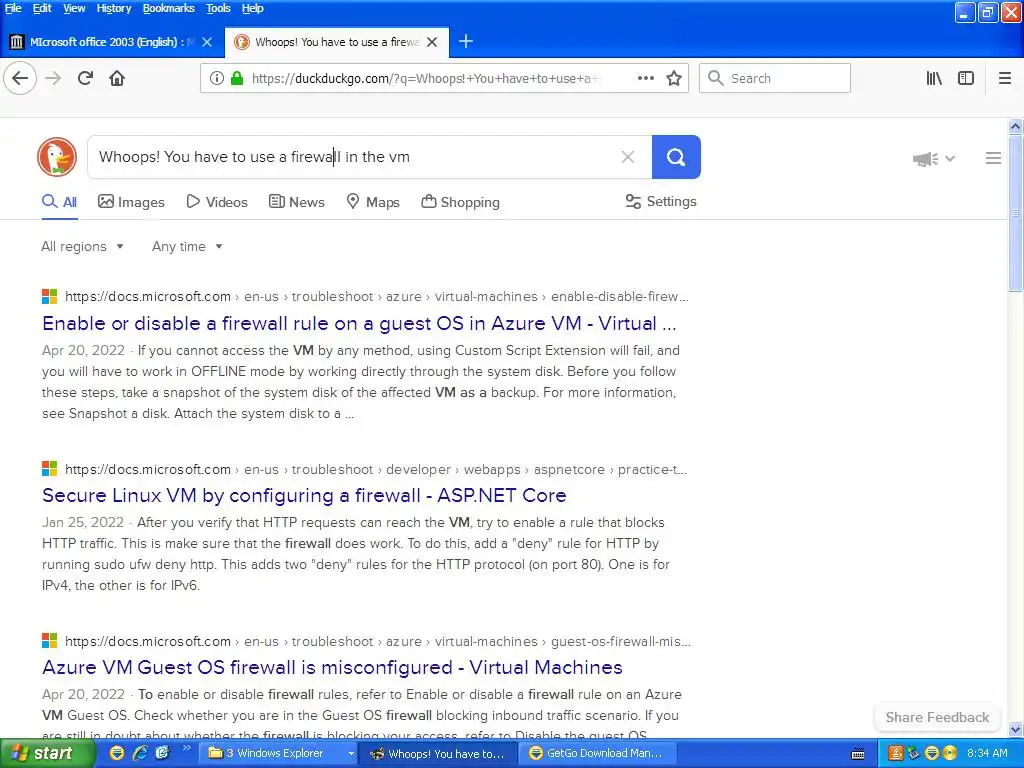Expand quick launch overflow chevrons

coord(186,748)
